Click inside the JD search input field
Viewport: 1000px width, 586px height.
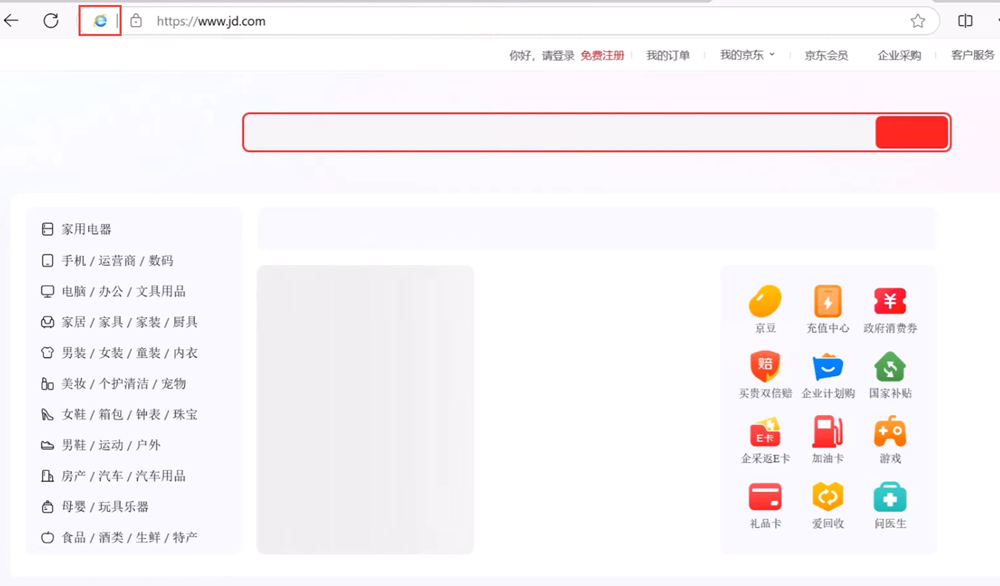(x=558, y=132)
